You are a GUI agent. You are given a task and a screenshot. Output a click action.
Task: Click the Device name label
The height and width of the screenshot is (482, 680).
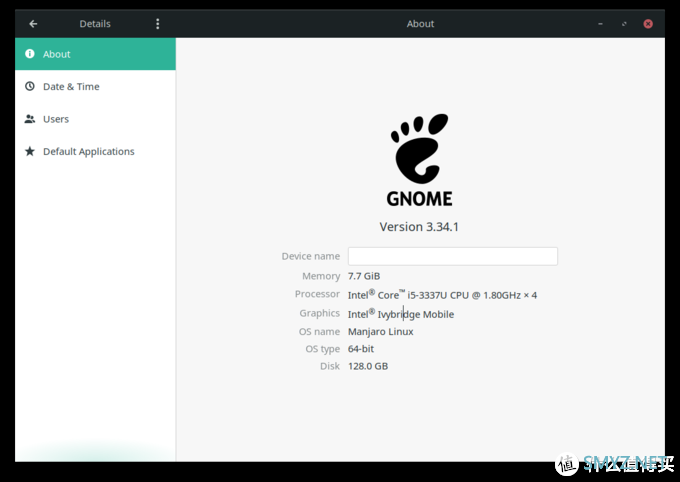pos(311,256)
